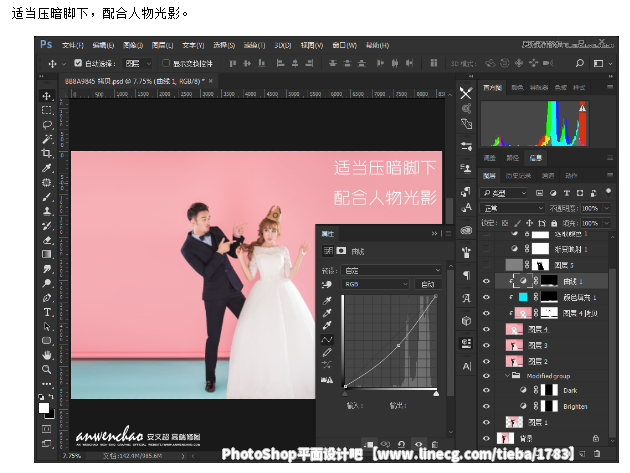Viewport: 630px width, 473px height.
Task: Select the Brush tool
Action: [47, 197]
